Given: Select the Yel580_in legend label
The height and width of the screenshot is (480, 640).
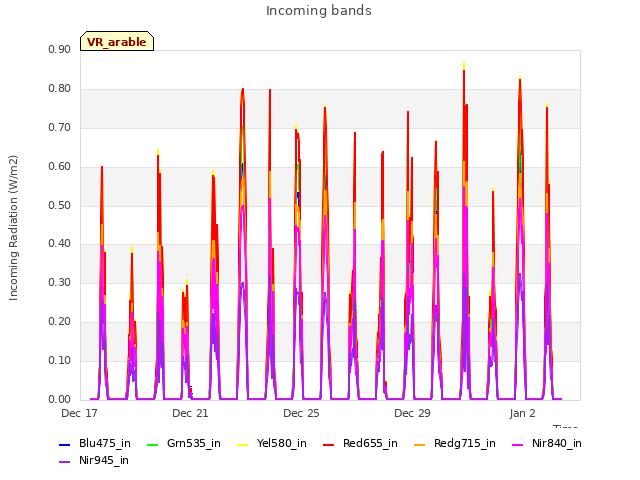Looking at the screenshot, I should (x=282, y=444).
